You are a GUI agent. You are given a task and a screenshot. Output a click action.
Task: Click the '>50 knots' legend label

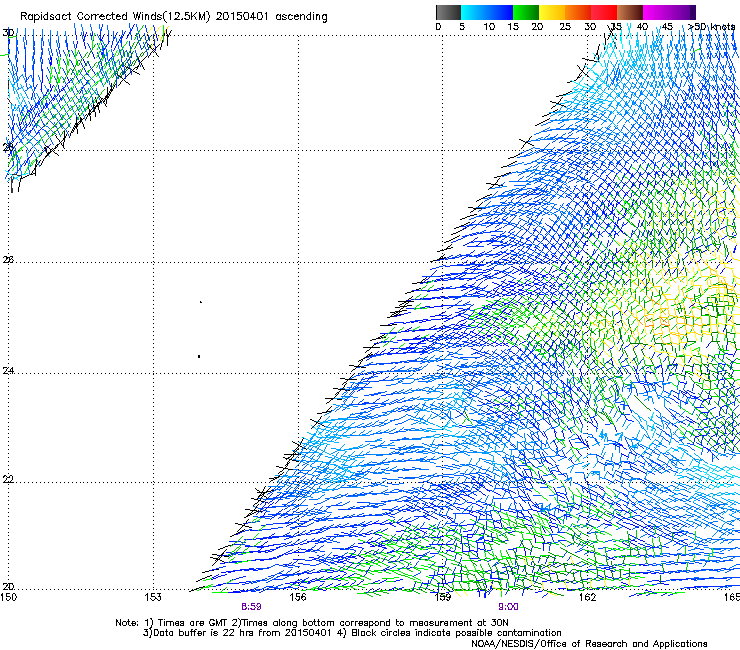tap(712, 27)
